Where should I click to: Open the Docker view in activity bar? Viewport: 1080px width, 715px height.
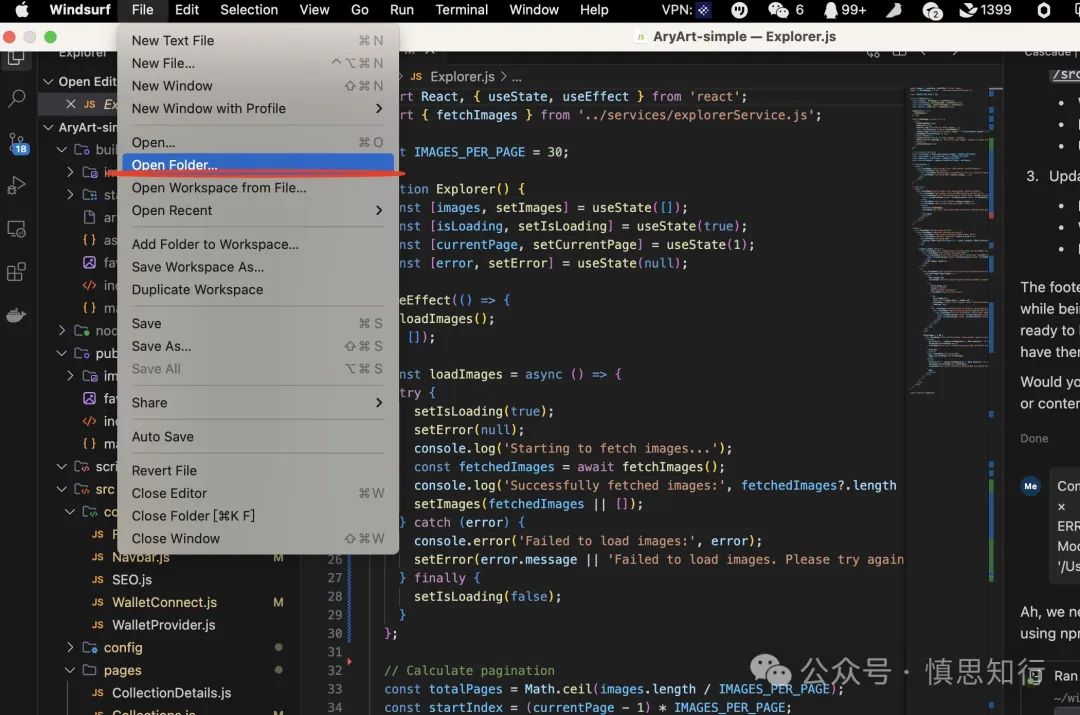click(17, 315)
